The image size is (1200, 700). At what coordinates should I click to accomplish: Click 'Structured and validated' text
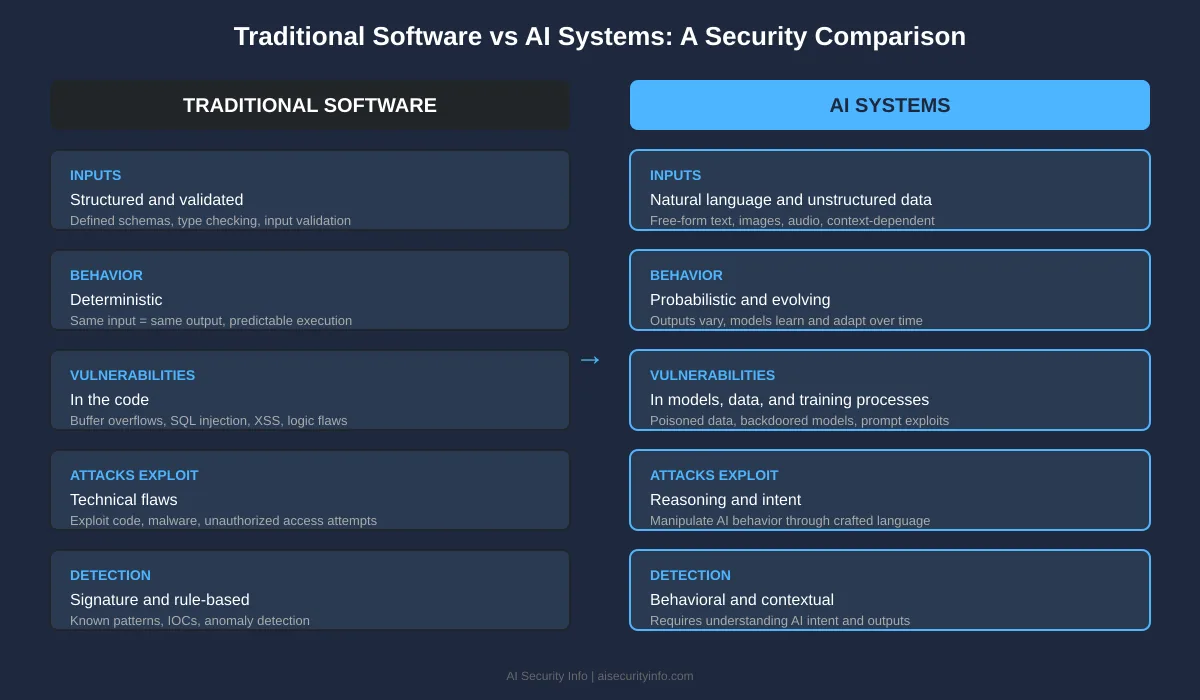tap(157, 200)
